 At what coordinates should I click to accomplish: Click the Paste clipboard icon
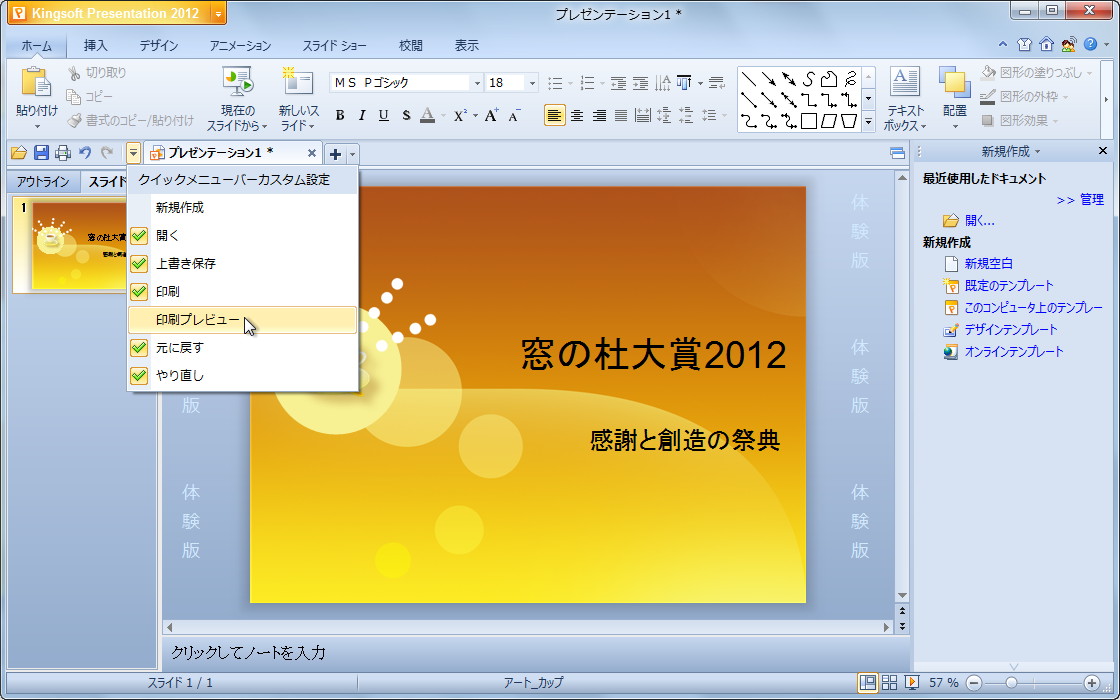(36, 83)
